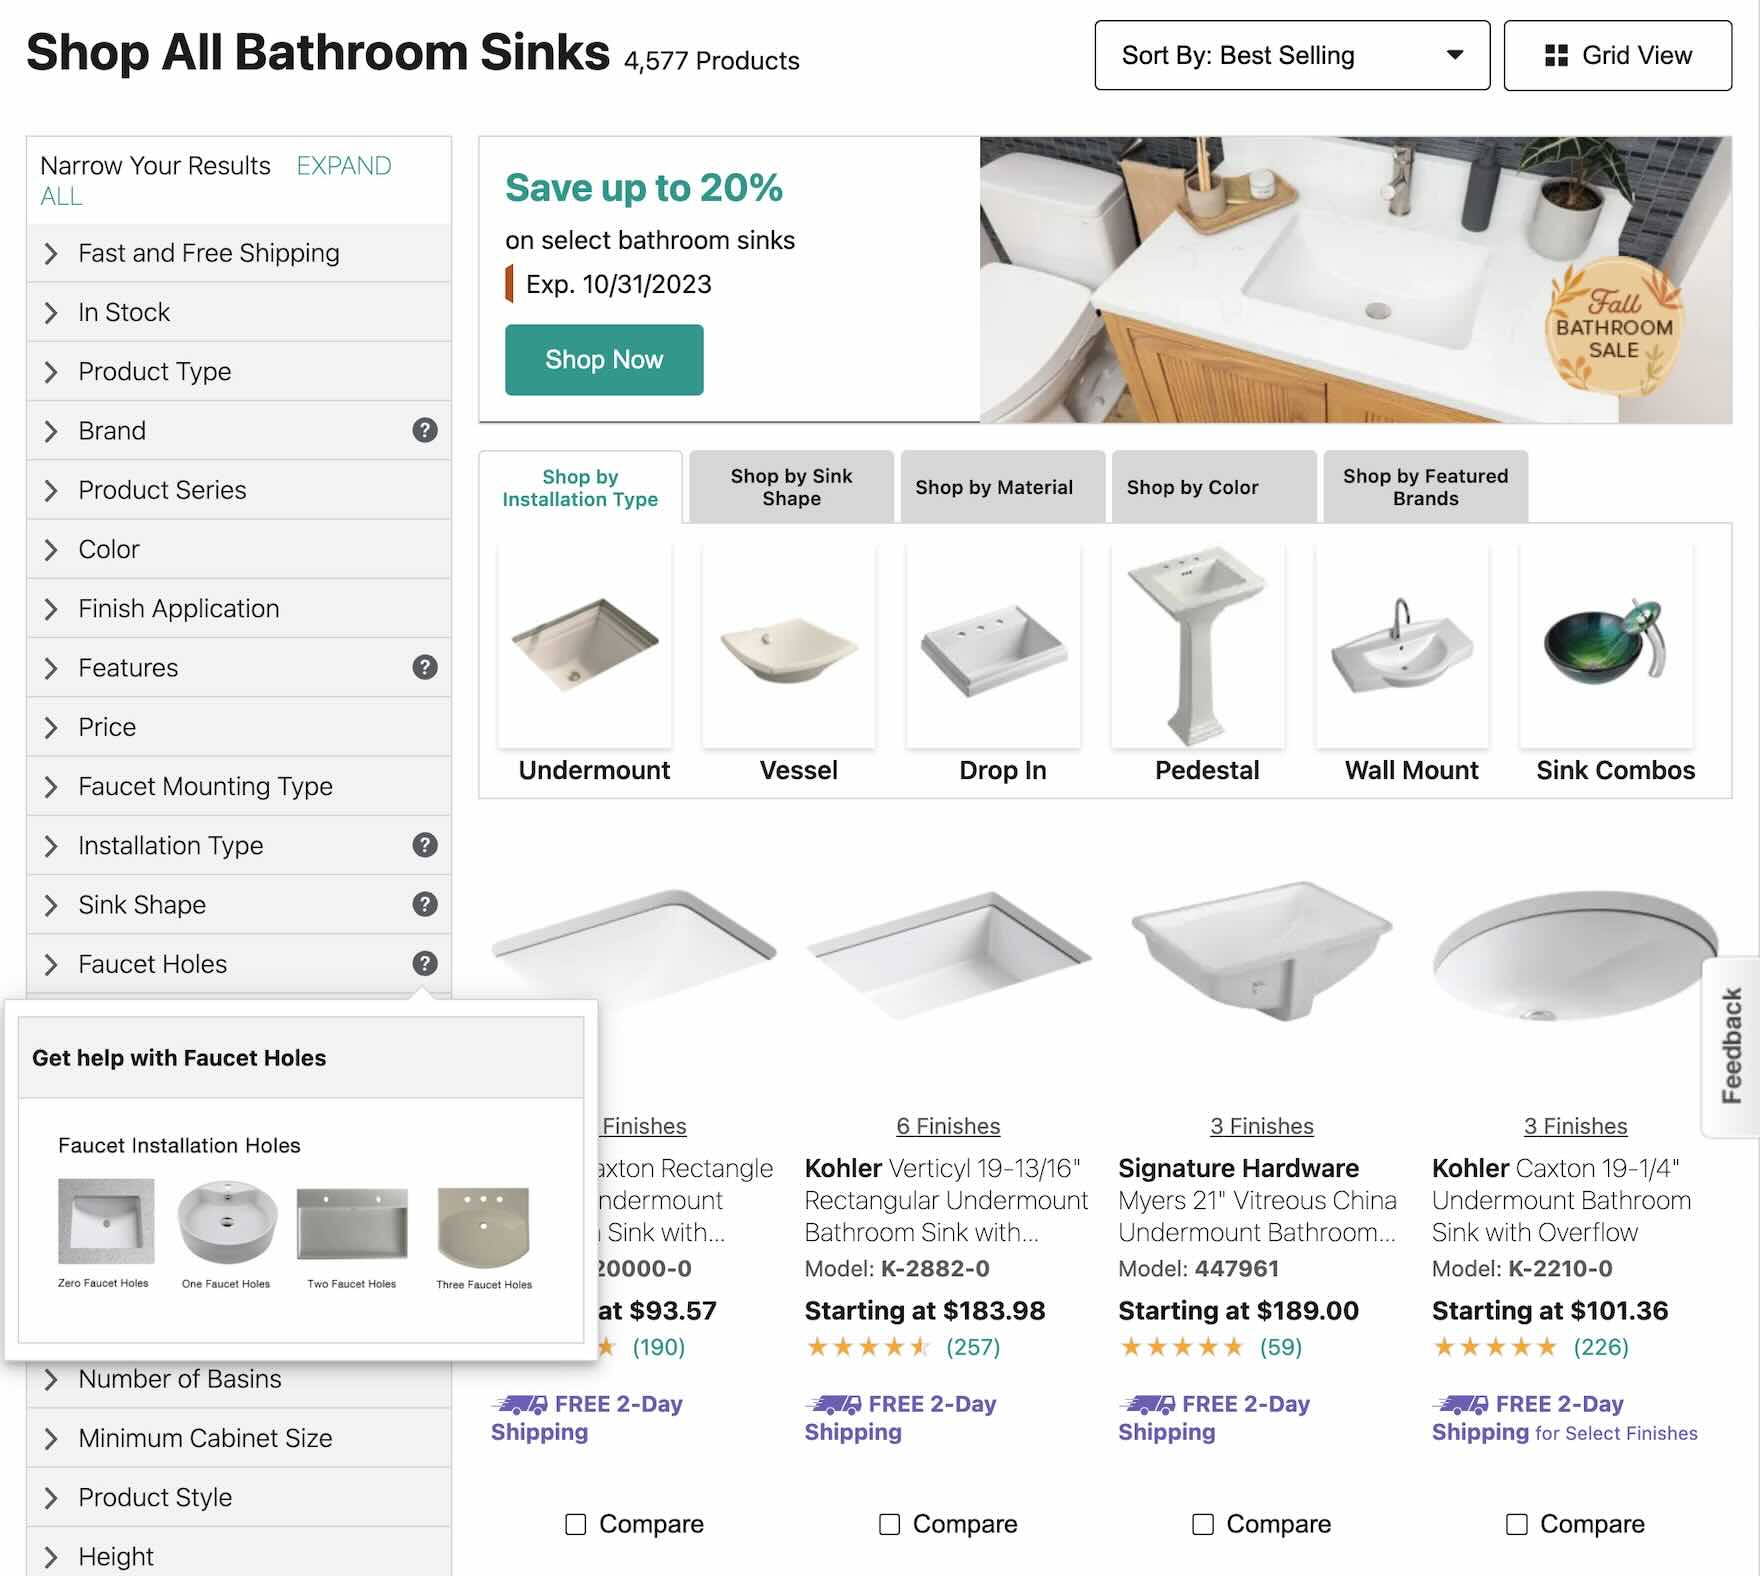Tick Compare box for Signature Hardware Myers
1760x1576 pixels.
pyautogui.click(x=1203, y=1524)
